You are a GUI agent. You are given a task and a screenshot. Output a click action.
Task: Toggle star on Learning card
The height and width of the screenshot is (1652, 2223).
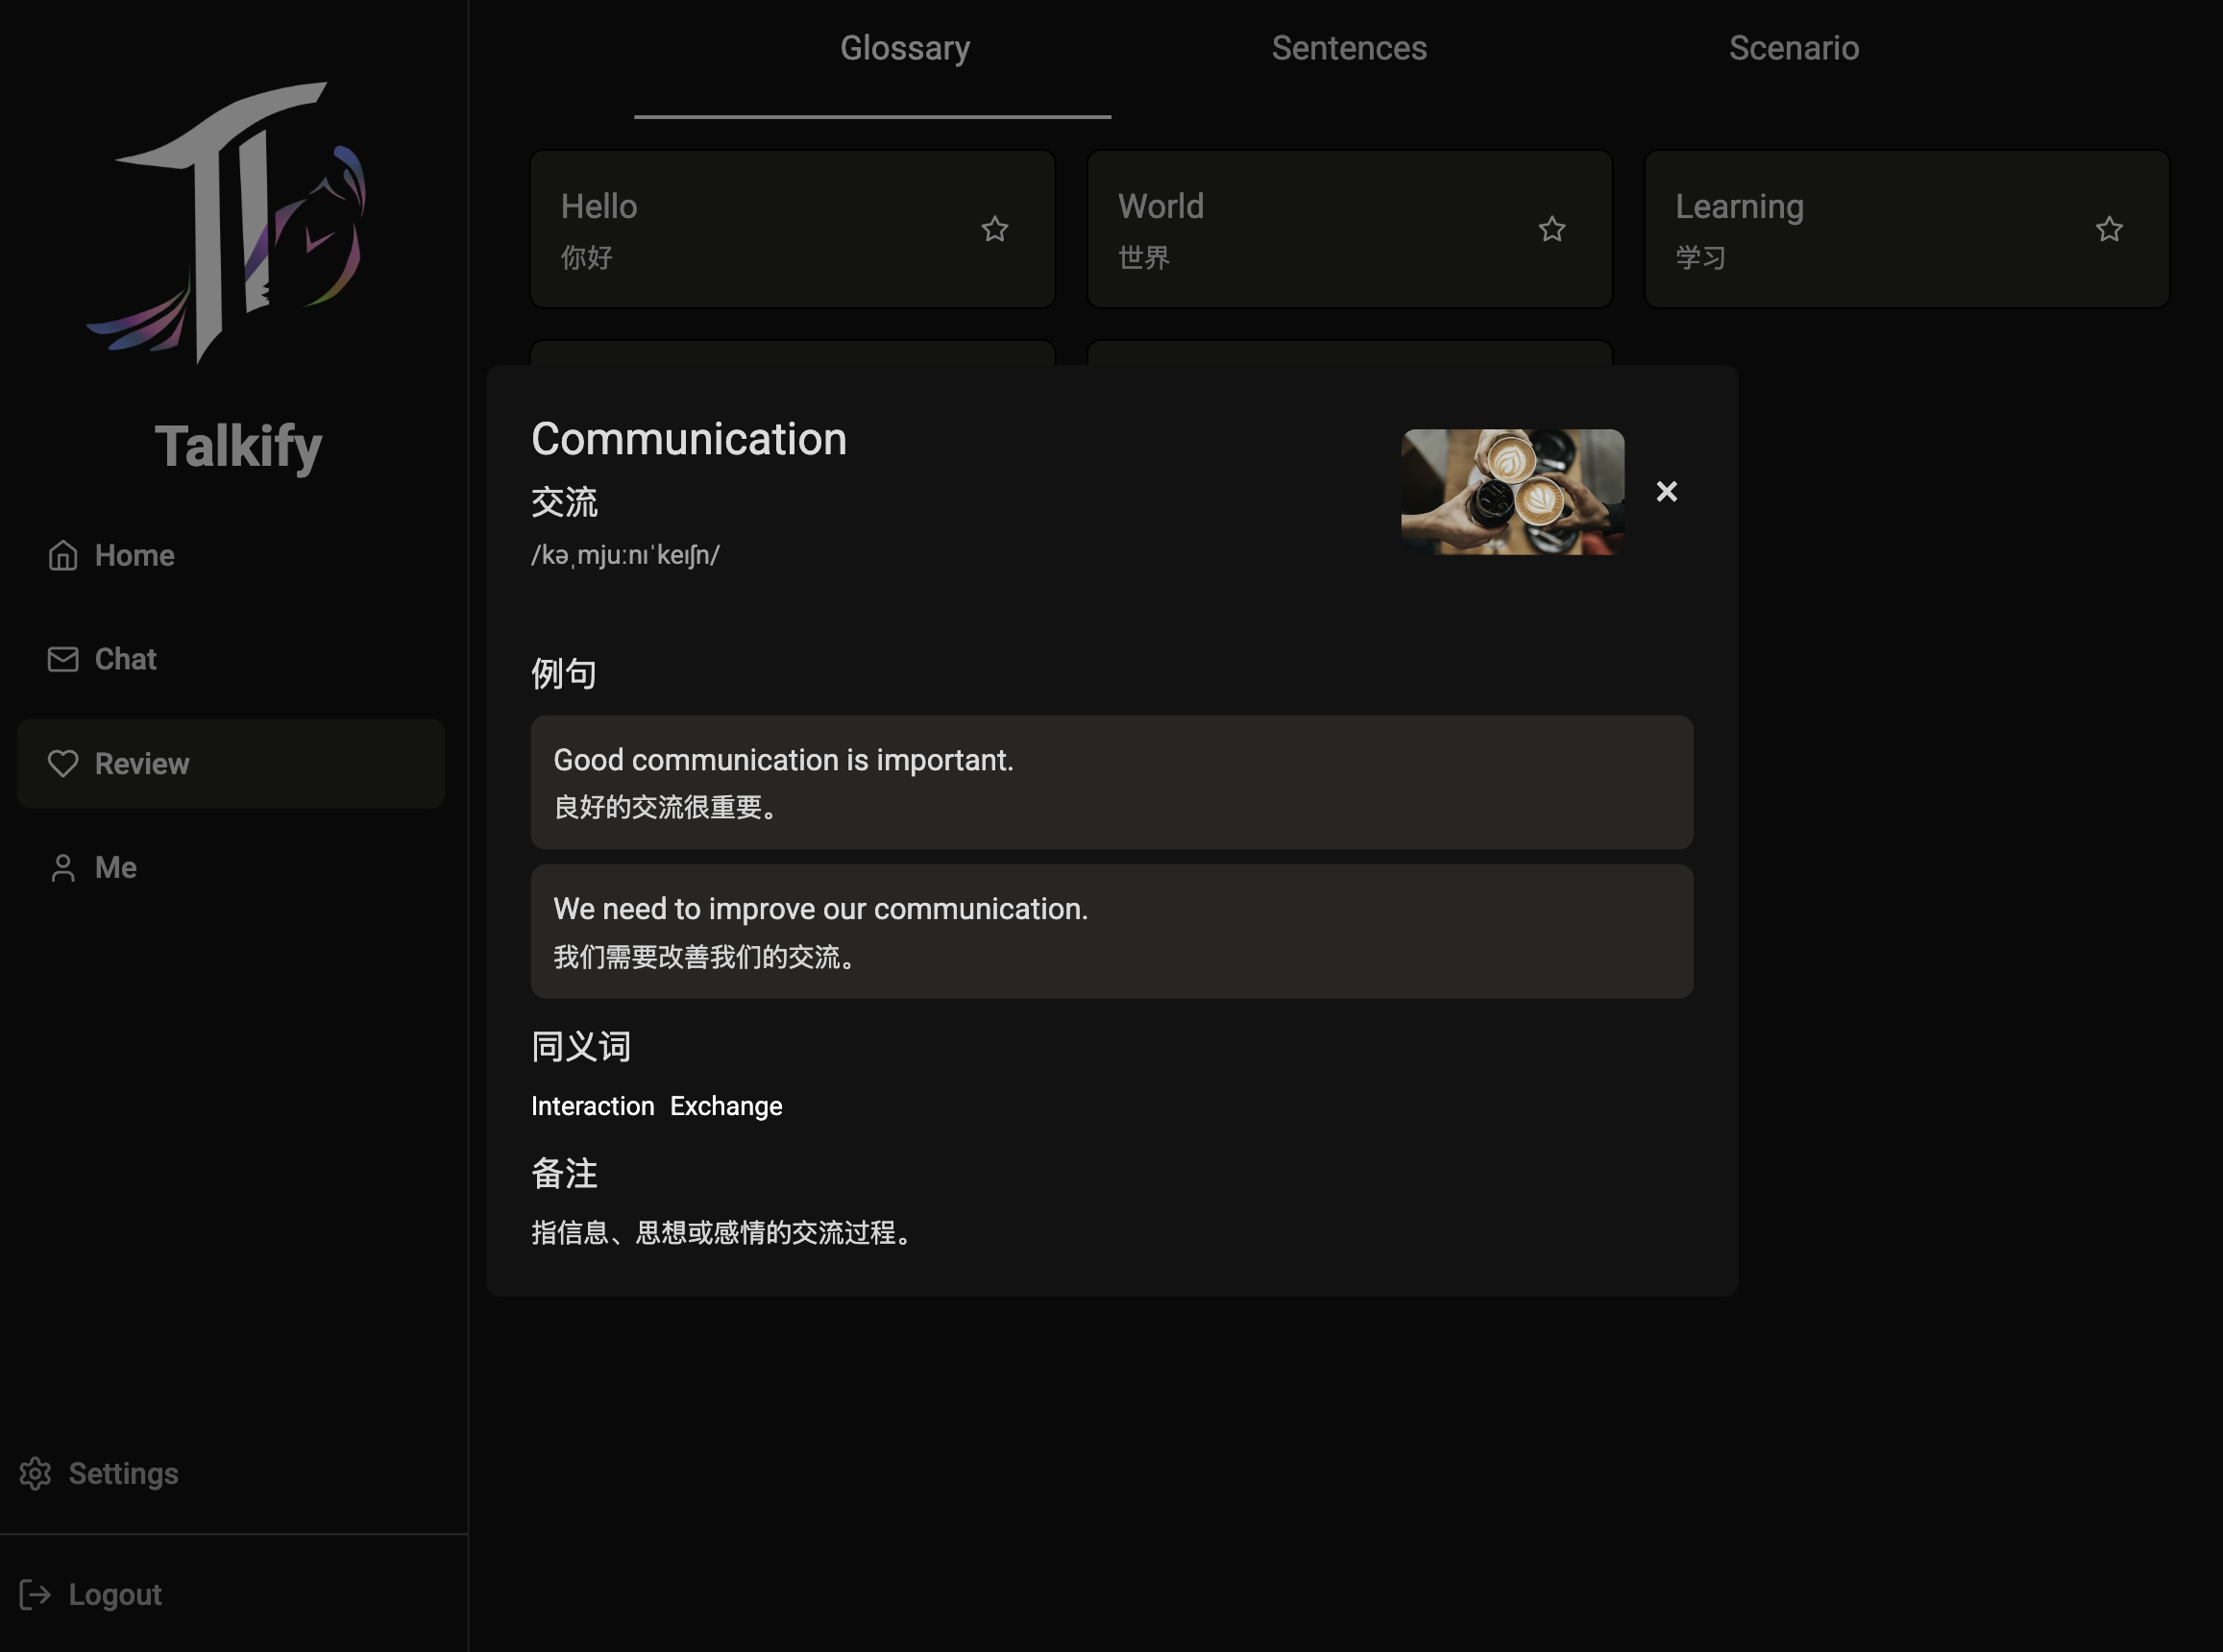[x=2108, y=229]
